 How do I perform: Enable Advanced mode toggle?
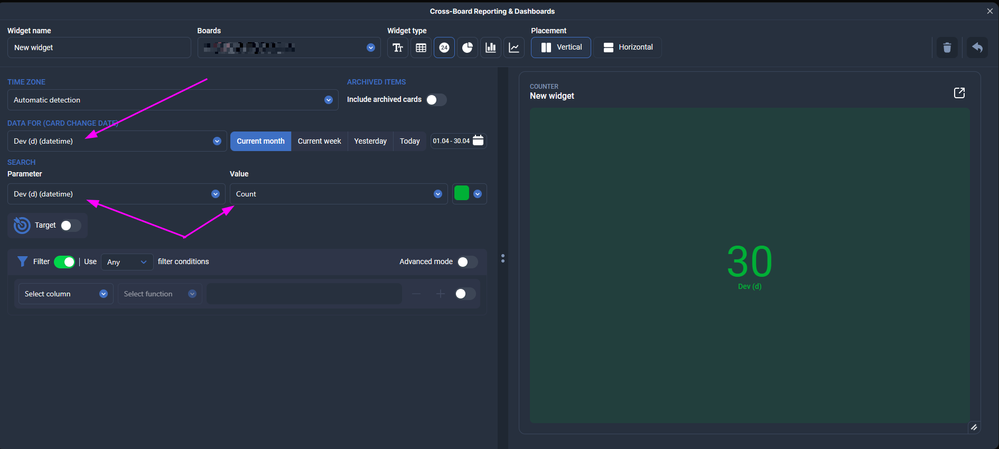click(x=467, y=262)
